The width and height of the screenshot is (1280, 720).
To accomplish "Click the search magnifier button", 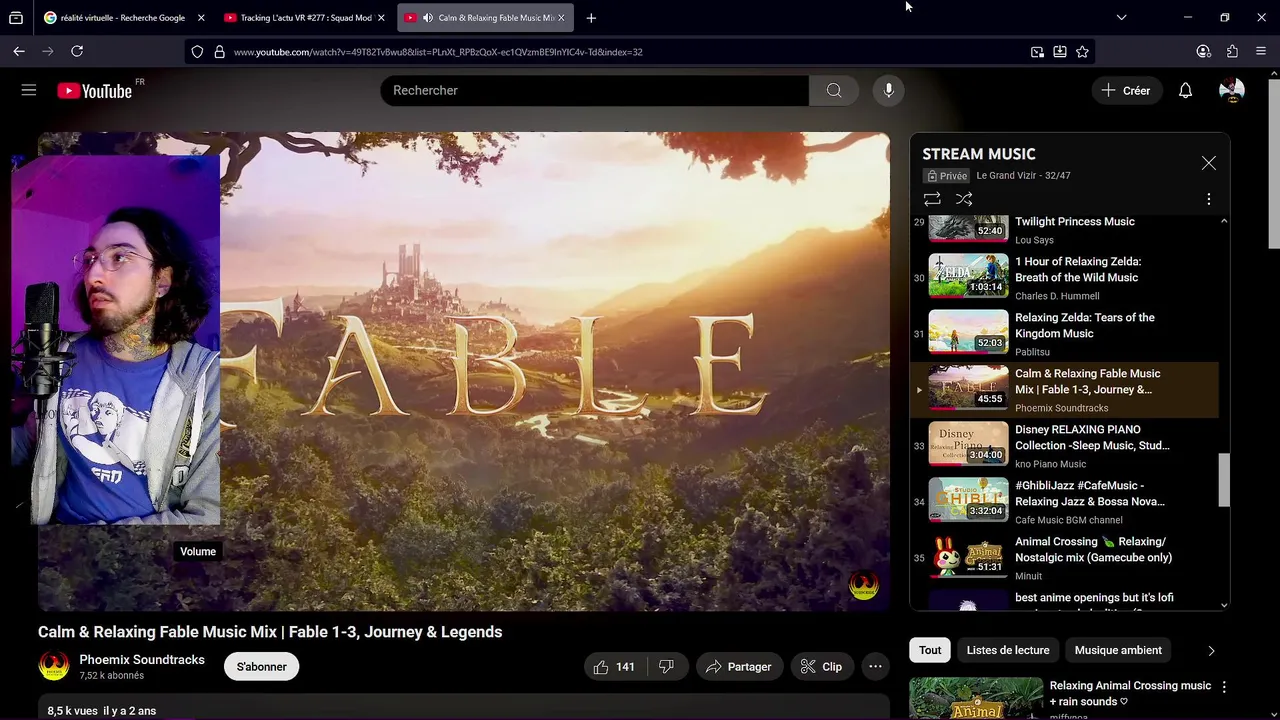I will tap(834, 90).
